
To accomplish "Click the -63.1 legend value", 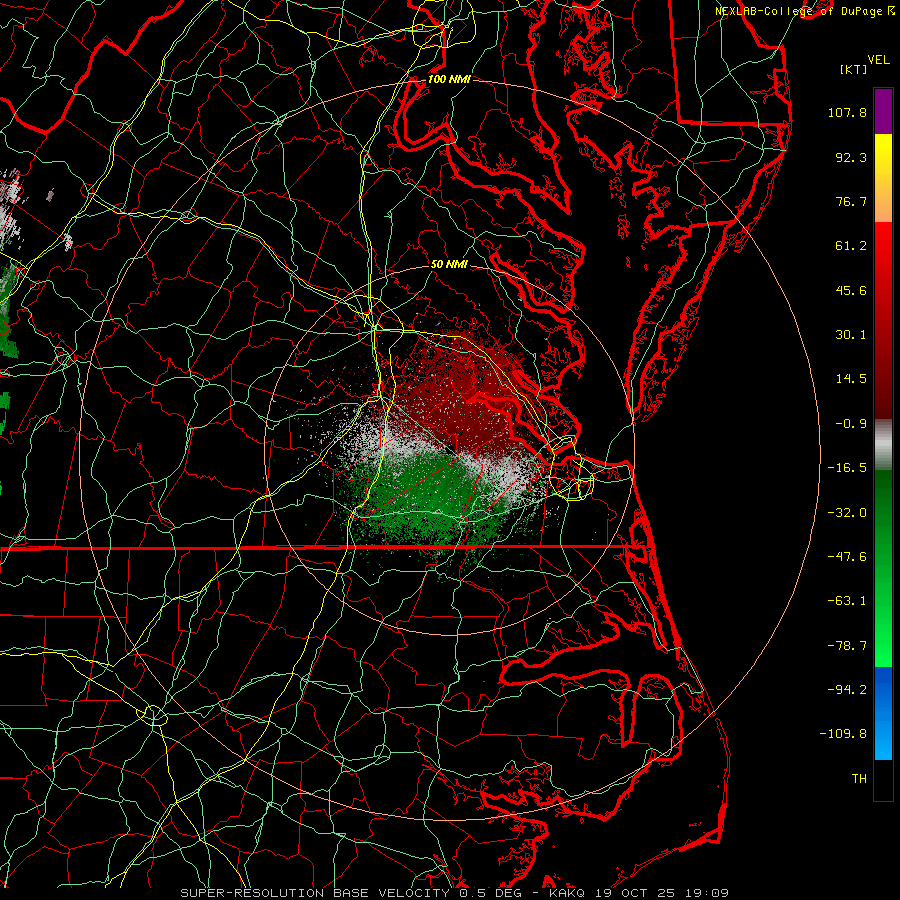I will [847, 601].
